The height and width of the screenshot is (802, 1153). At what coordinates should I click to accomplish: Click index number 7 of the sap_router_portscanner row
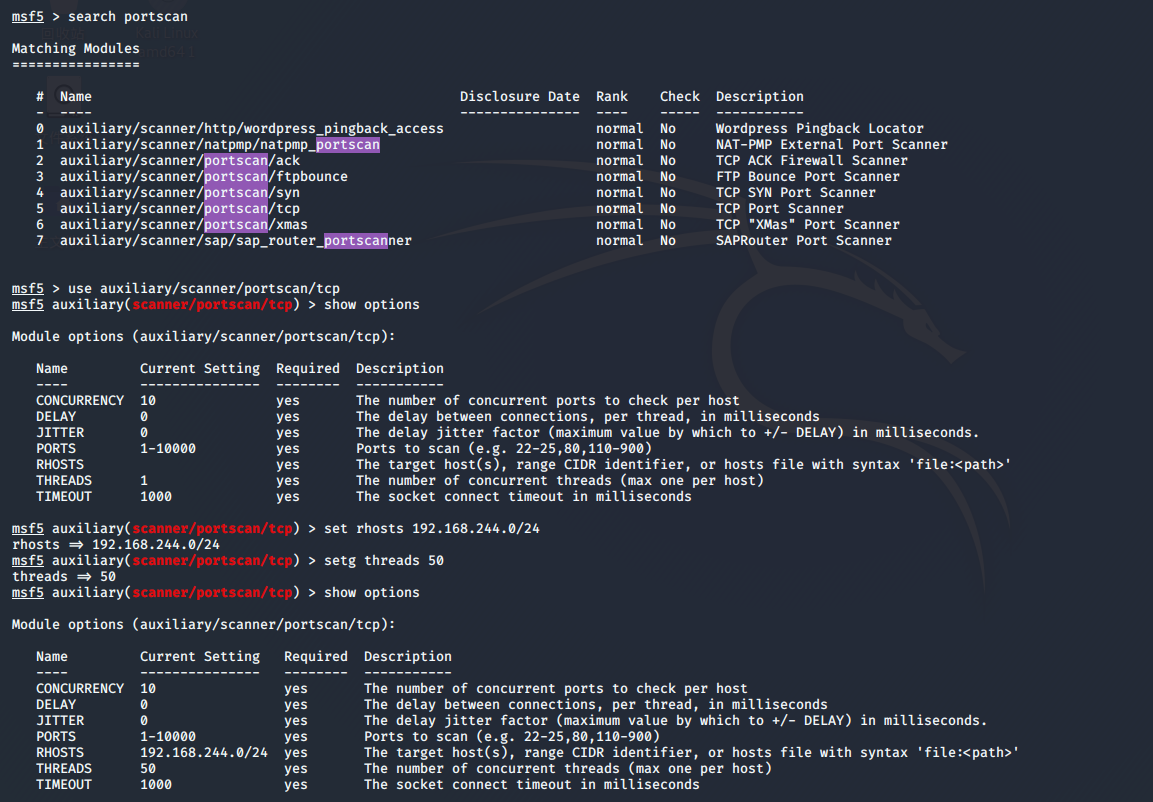40,241
